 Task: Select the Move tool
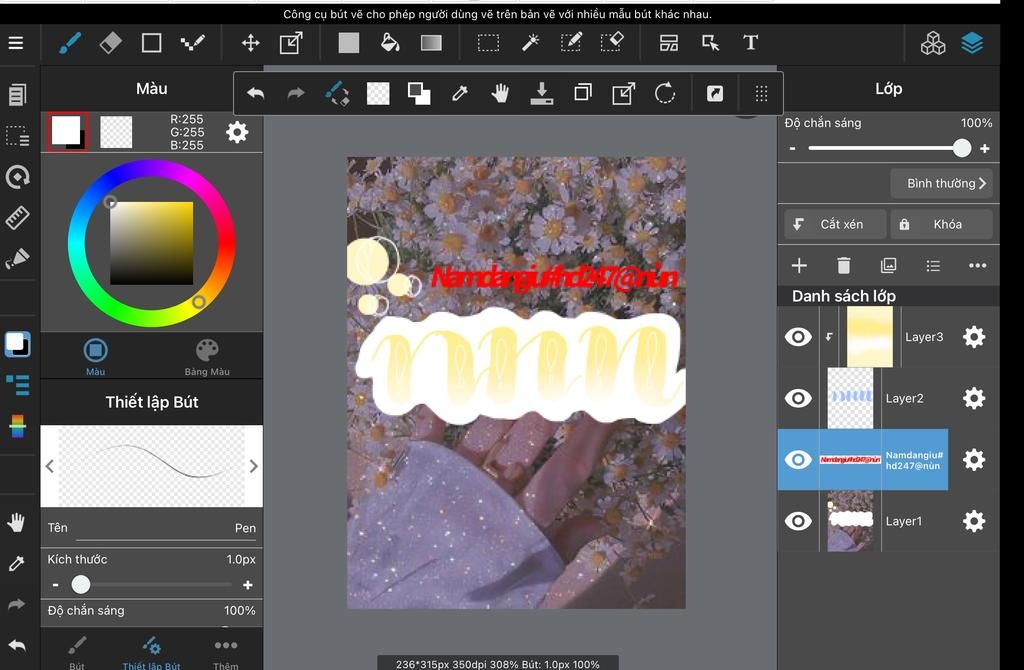pyautogui.click(x=251, y=43)
